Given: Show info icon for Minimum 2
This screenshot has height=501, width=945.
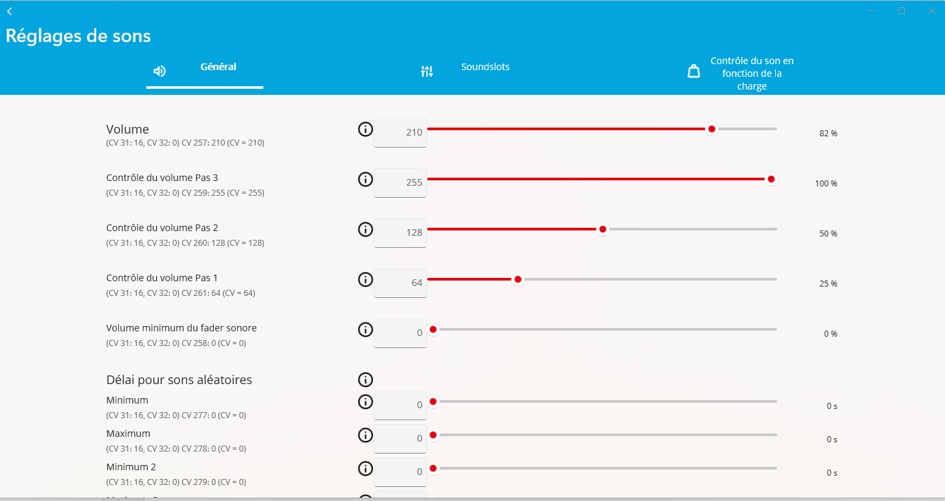Looking at the screenshot, I should pyautogui.click(x=365, y=468).
